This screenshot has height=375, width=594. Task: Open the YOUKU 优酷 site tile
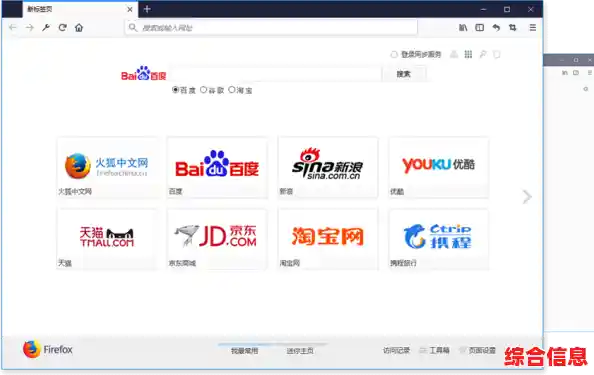pos(439,167)
